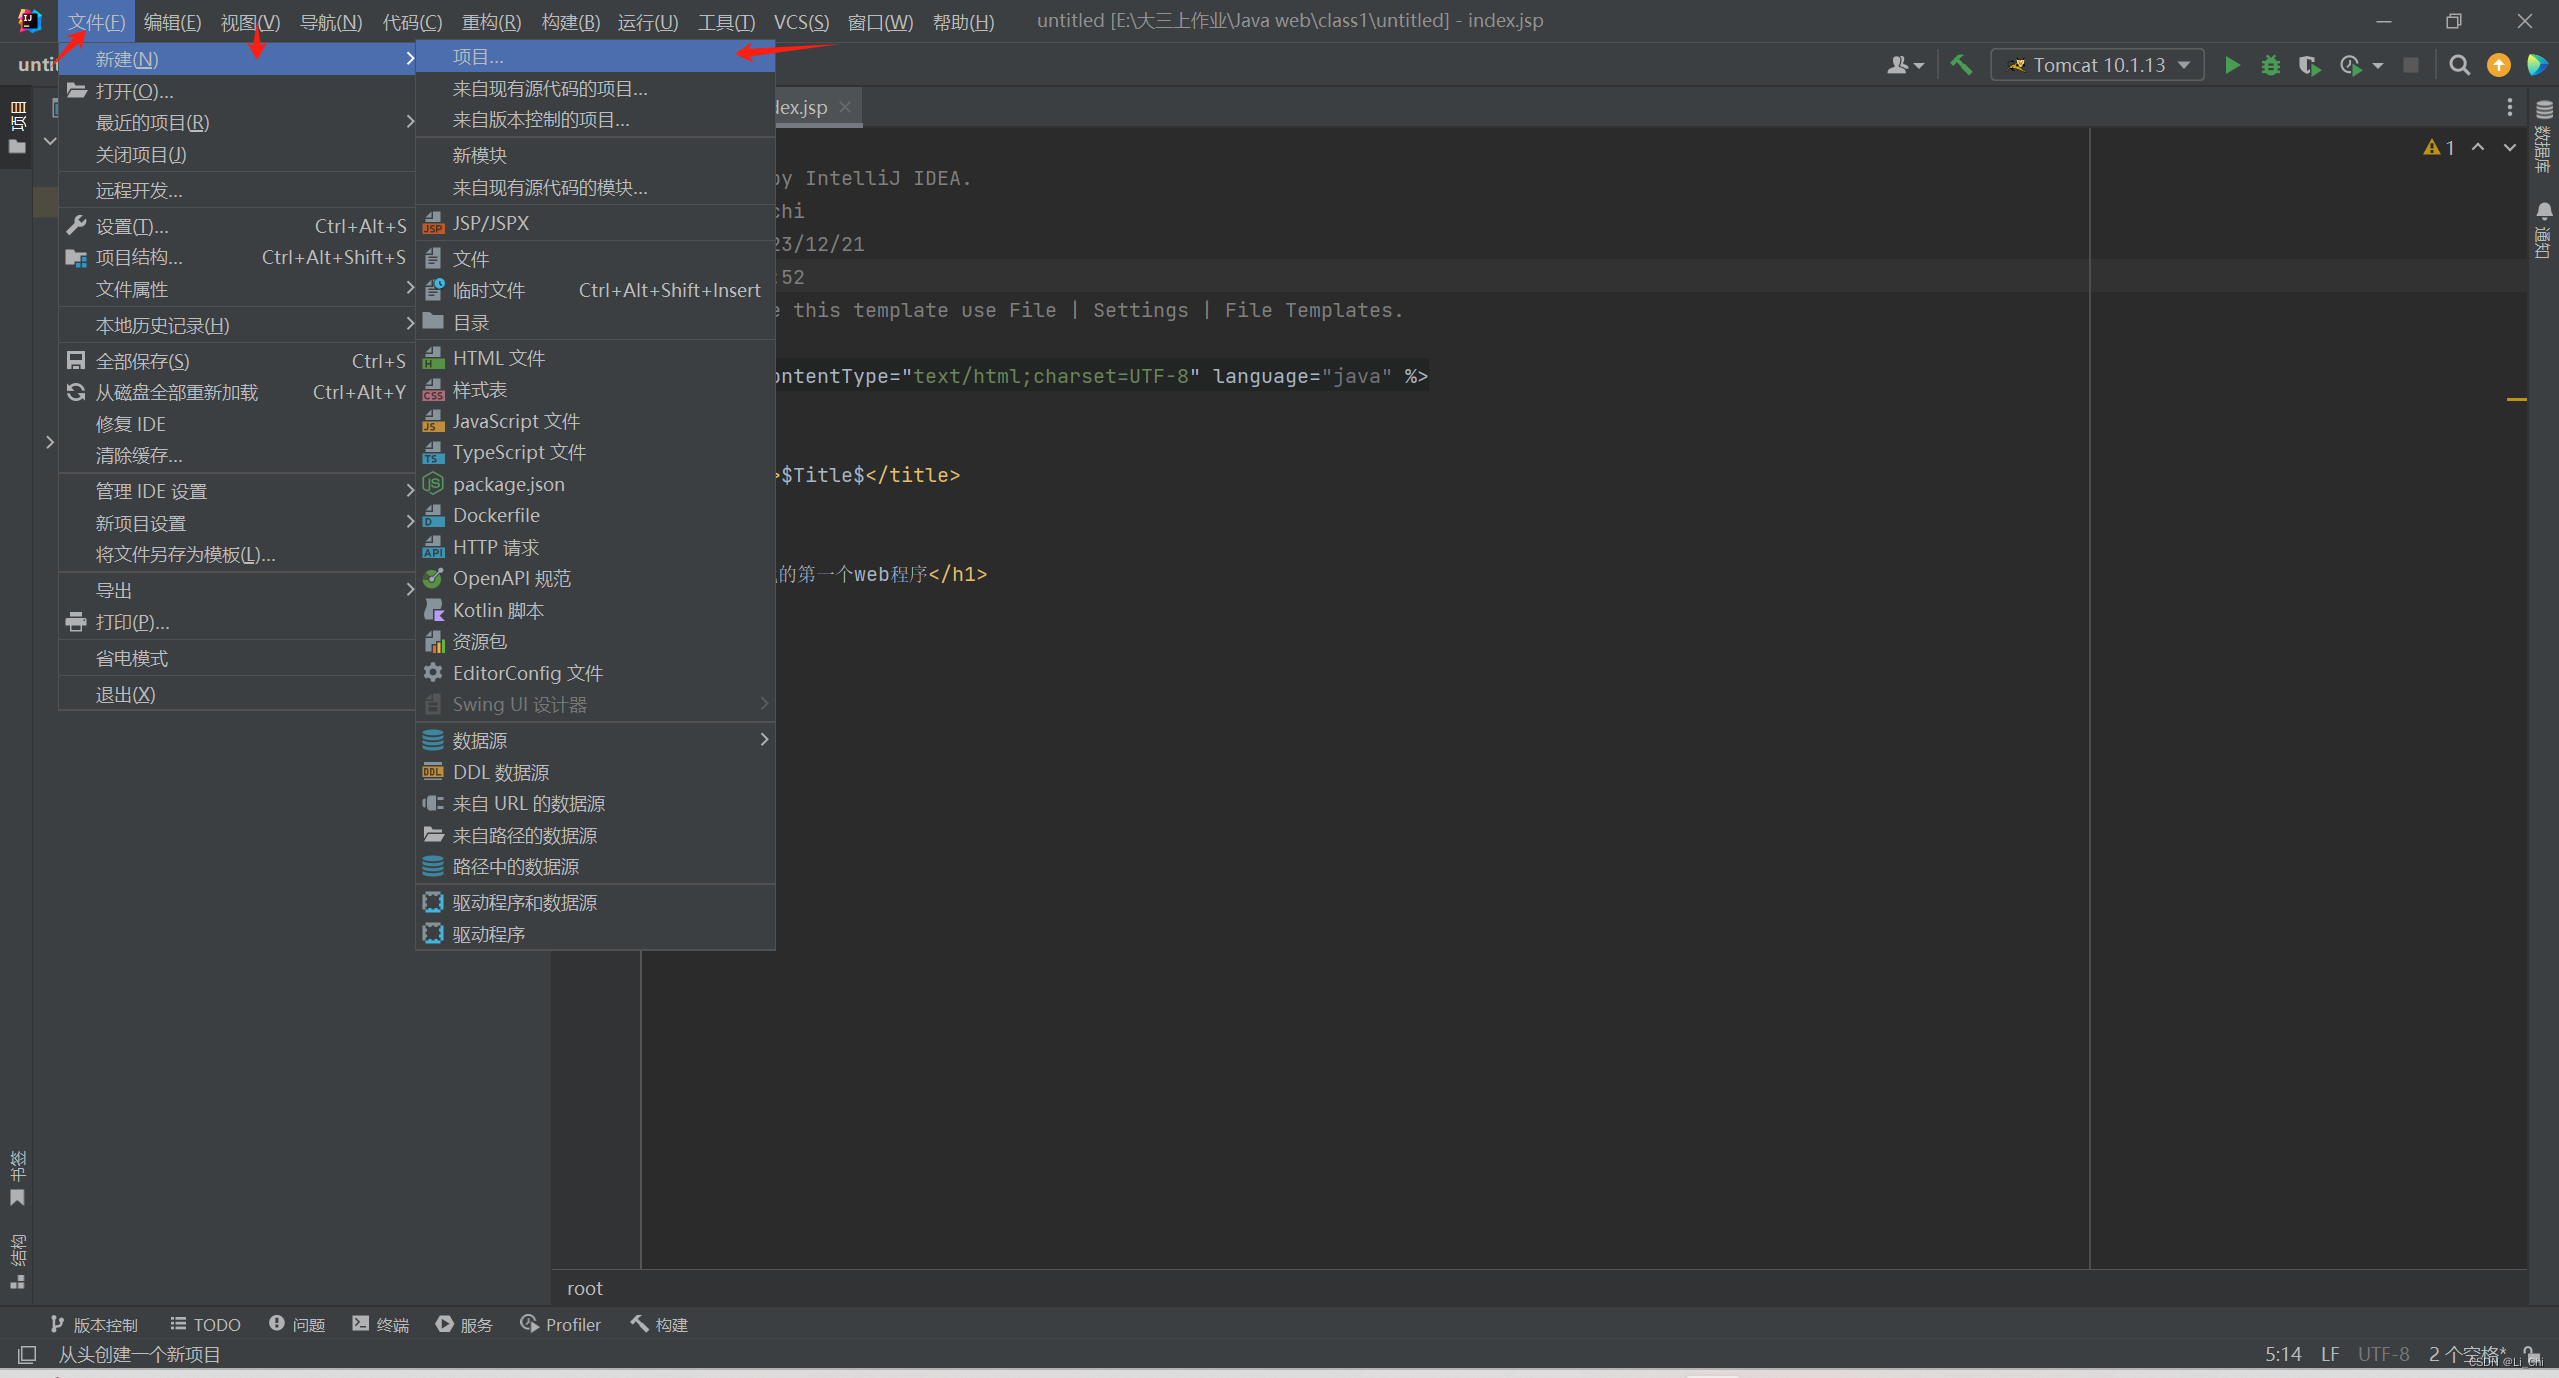Click the yellow warning stripe marker
This screenshot has height=1378, width=2559.
click(x=2516, y=400)
